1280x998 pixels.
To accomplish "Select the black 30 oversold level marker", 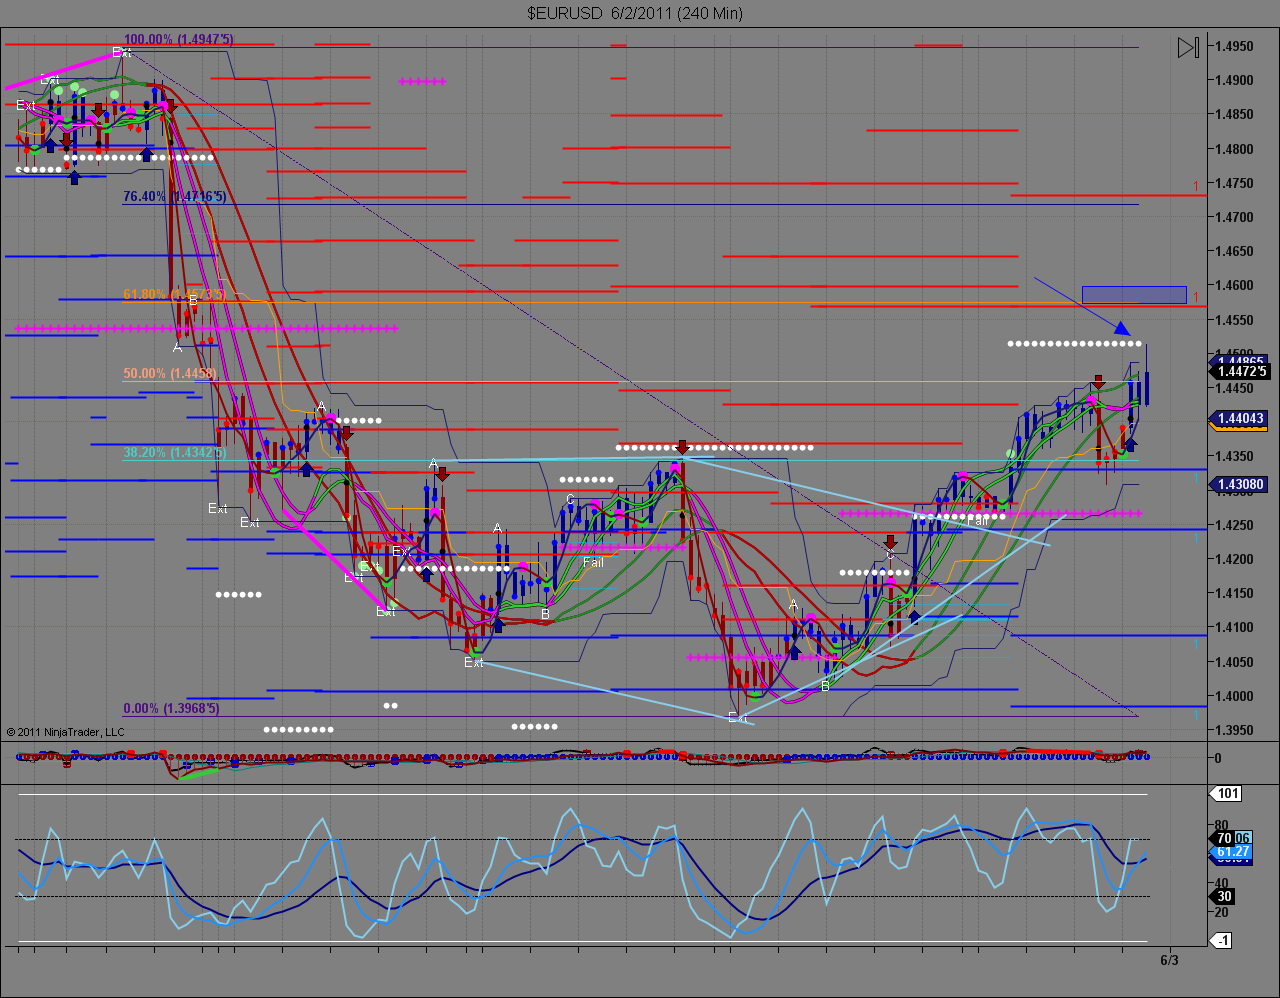I will point(1224,897).
